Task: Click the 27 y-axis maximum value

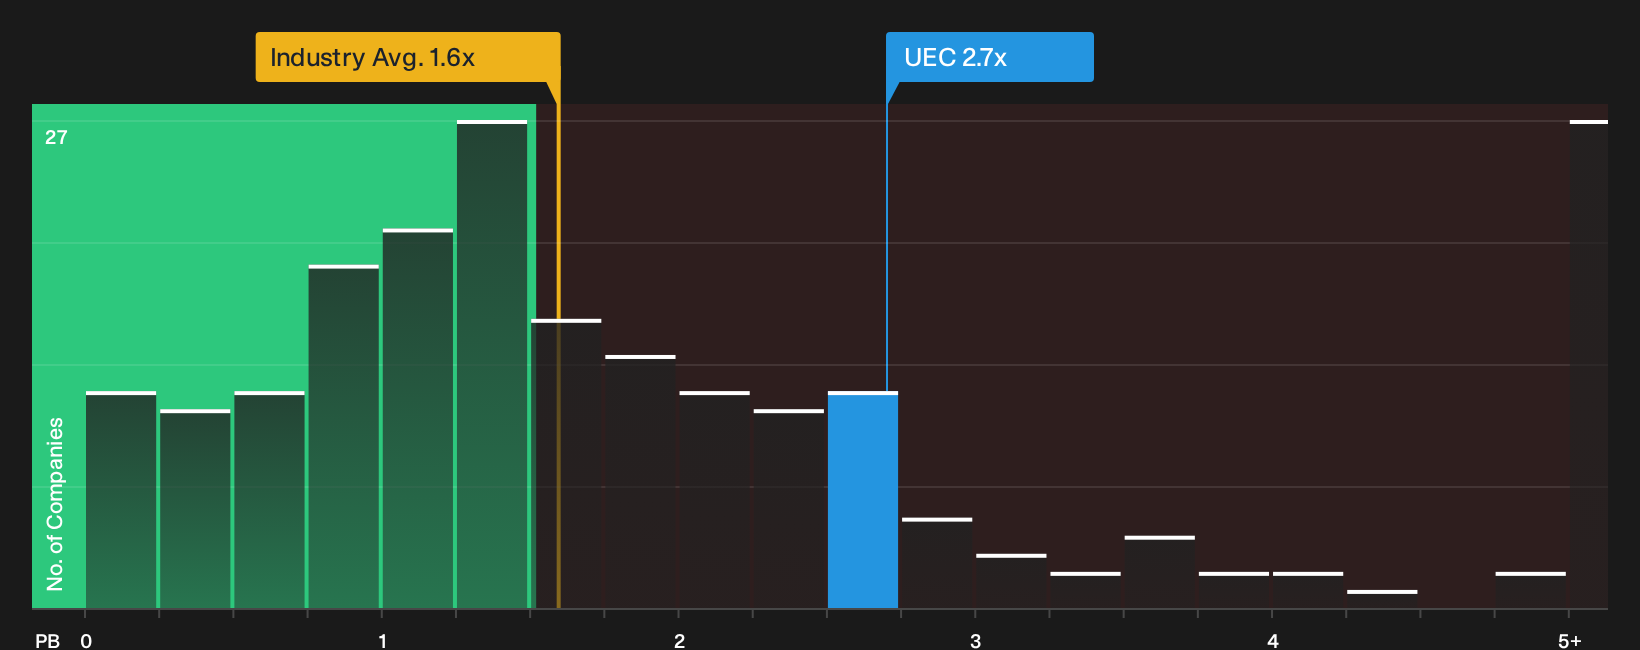Action: click(56, 138)
